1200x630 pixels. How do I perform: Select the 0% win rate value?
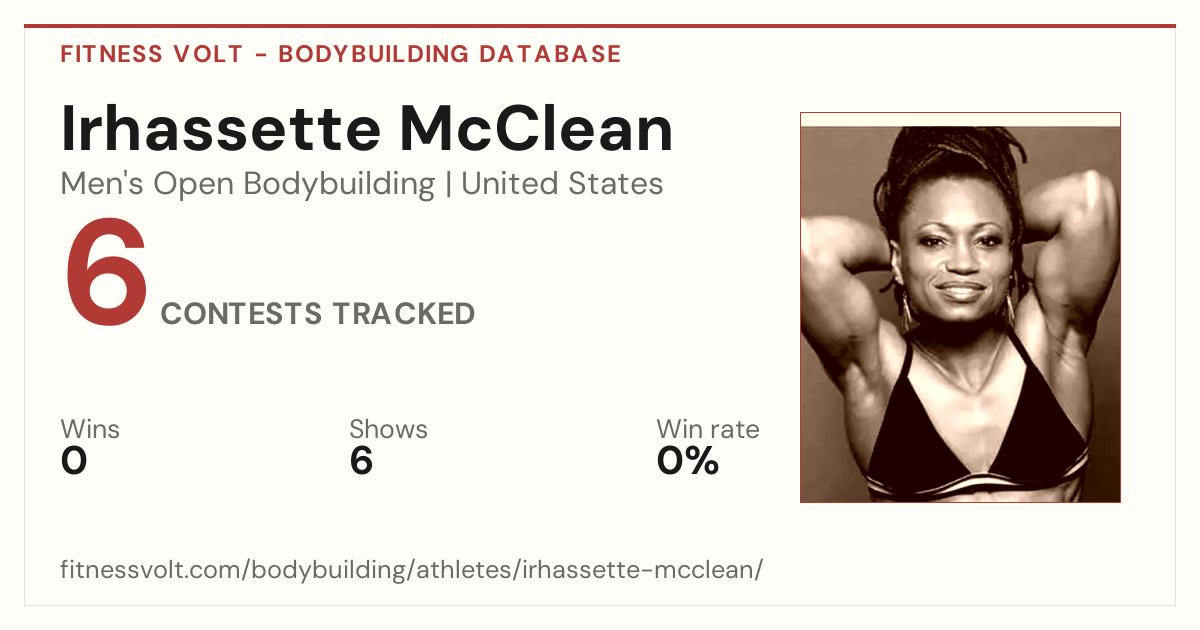(688, 461)
